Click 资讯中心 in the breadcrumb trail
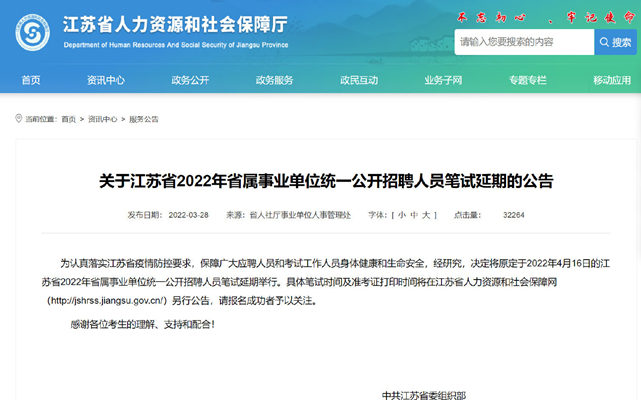The image size is (641, 400). click(102, 119)
